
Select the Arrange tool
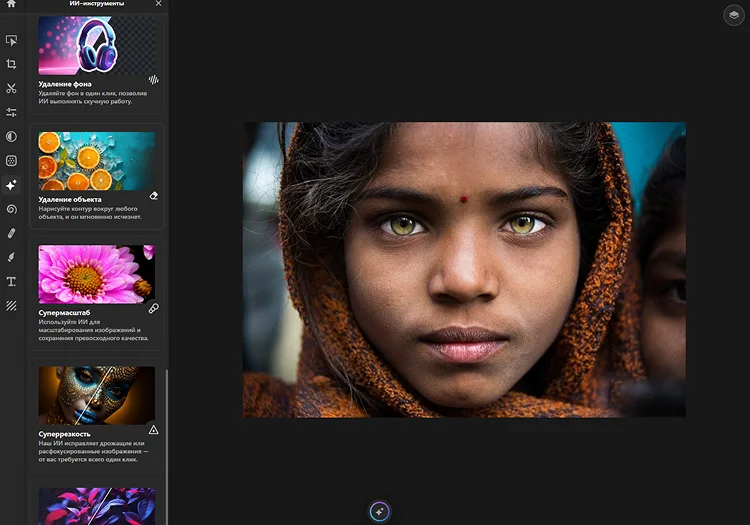click(11, 40)
